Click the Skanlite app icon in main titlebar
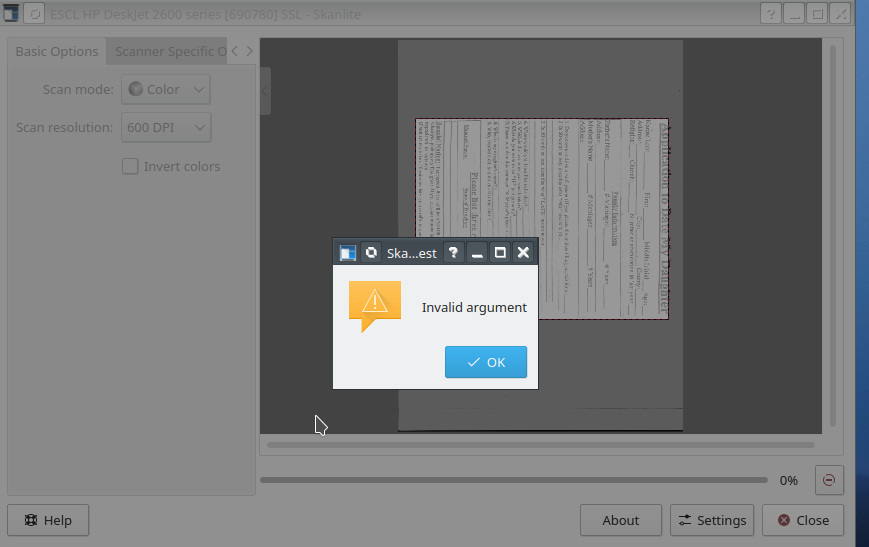This screenshot has height=547, width=869. [11, 15]
